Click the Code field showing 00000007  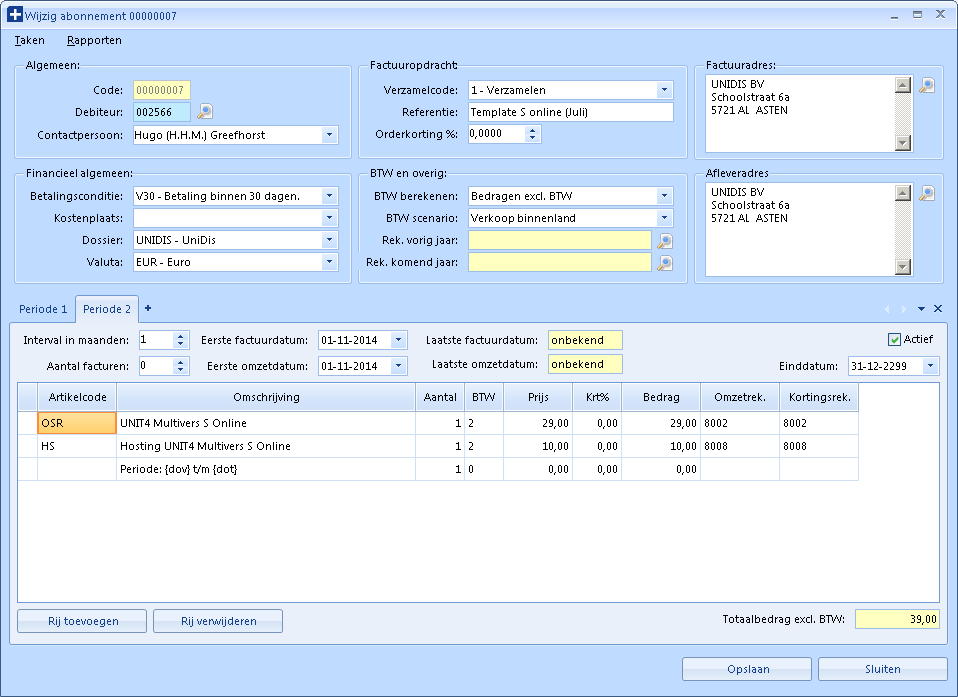(162, 90)
